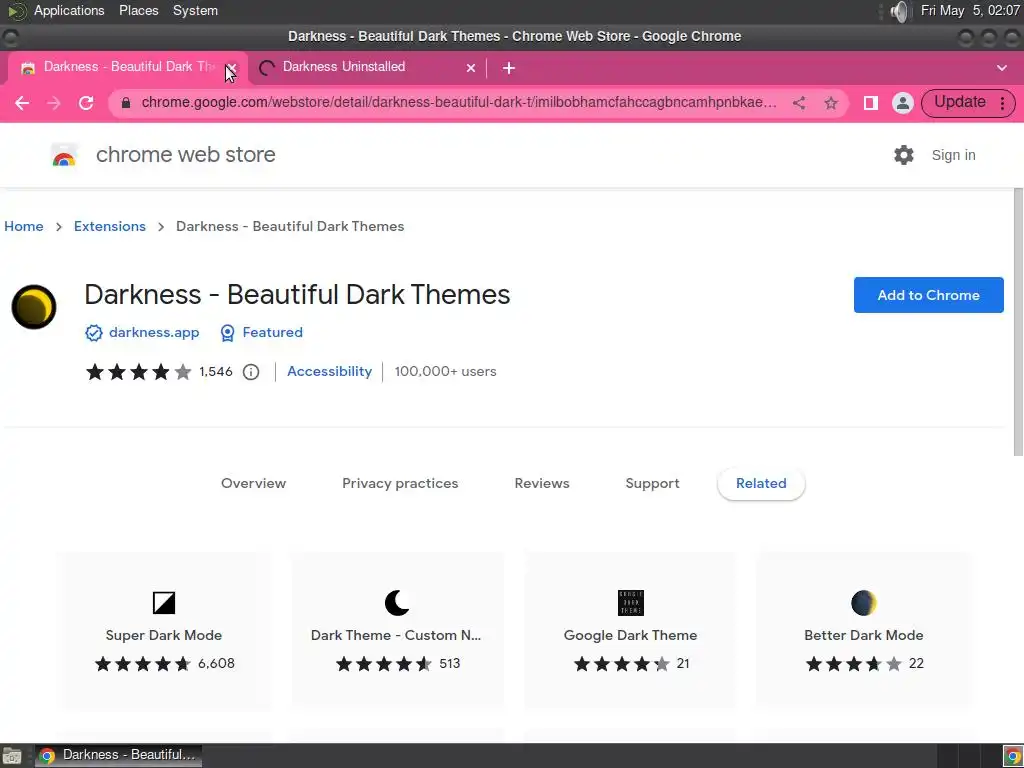This screenshot has height=768, width=1024.
Task: Share this page via share icon
Action: 799,103
